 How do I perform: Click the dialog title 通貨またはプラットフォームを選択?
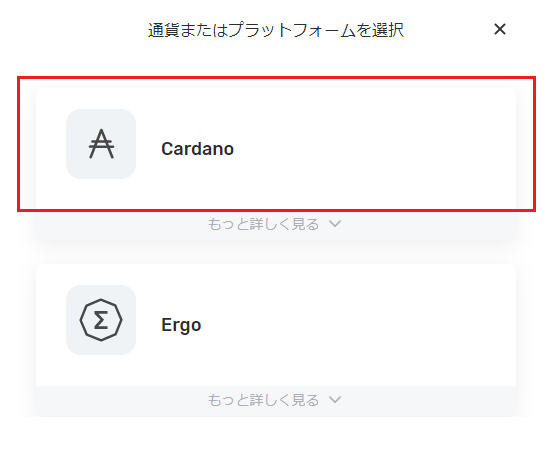click(276, 30)
